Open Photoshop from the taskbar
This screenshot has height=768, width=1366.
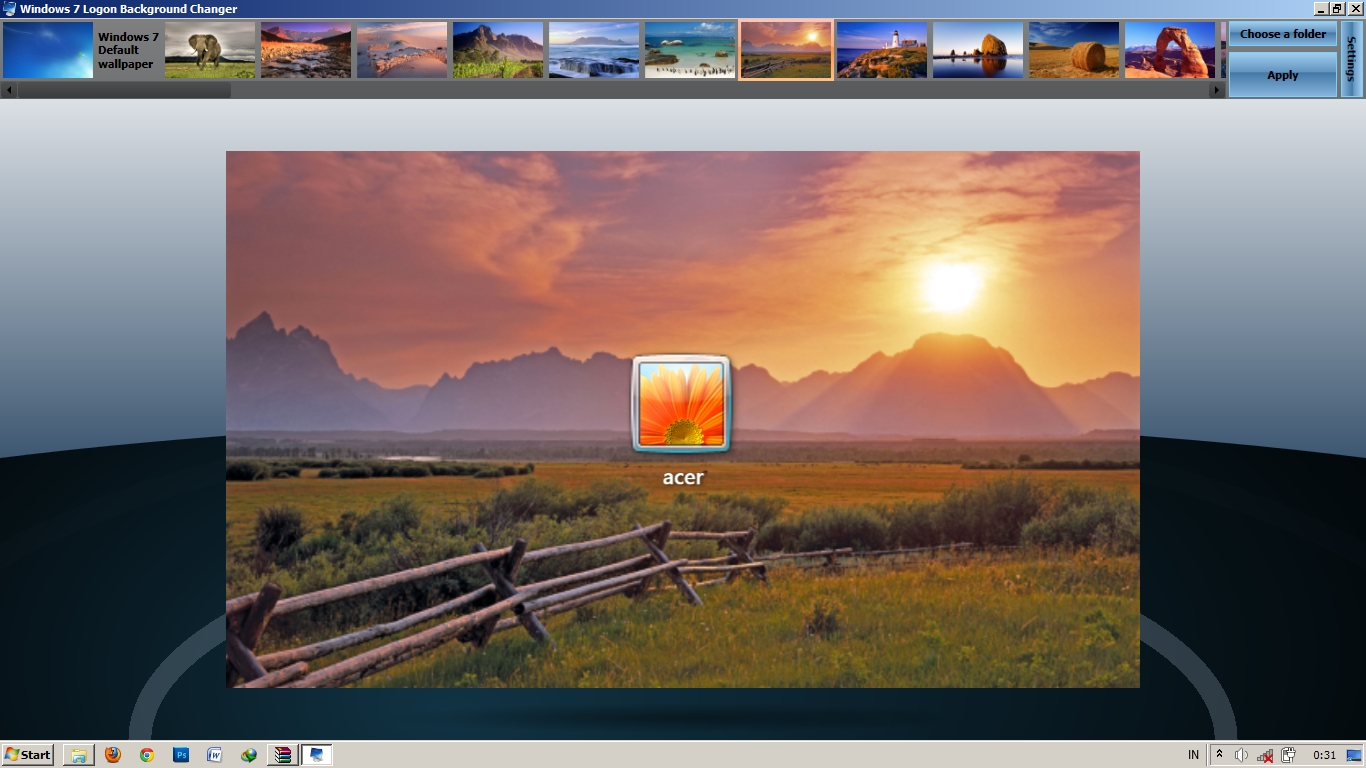point(181,755)
